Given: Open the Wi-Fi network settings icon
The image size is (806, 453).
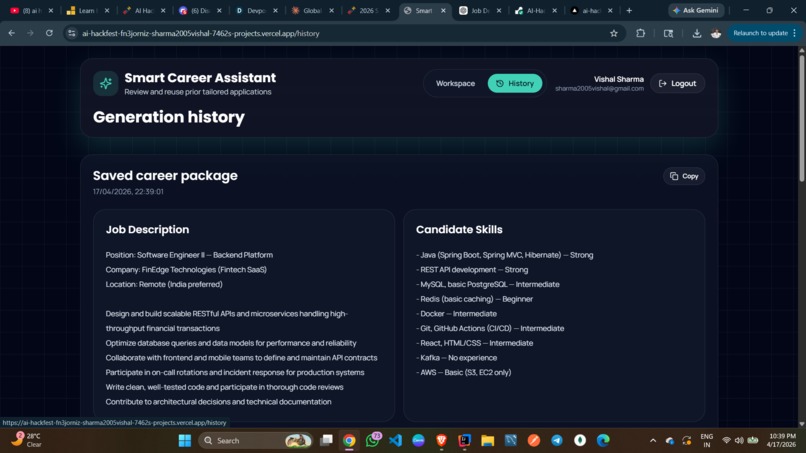Looking at the screenshot, I should (x=726, y=440).
